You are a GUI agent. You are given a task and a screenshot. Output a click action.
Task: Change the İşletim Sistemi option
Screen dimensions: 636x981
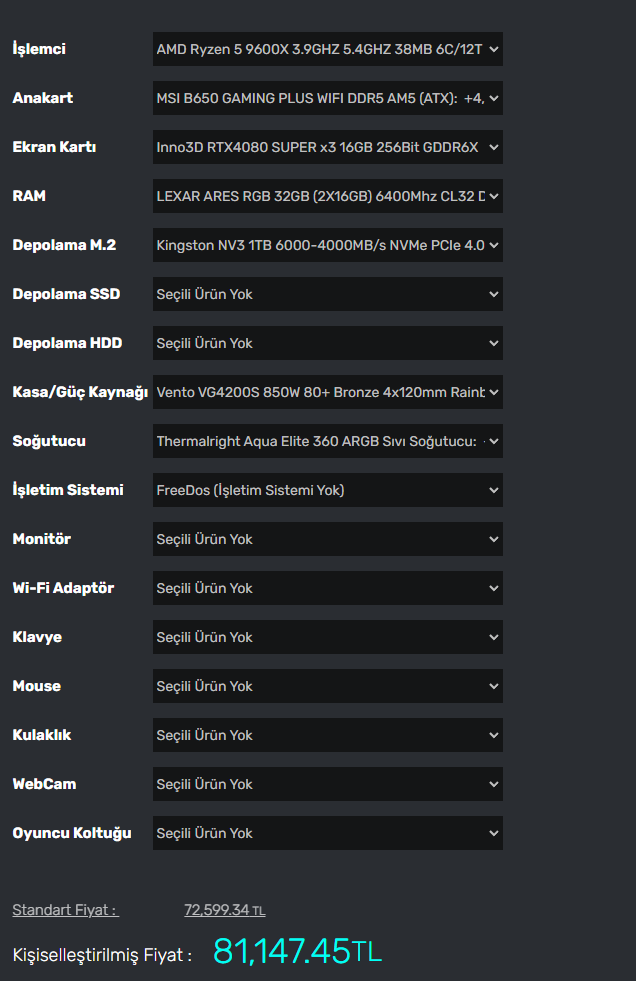(327, 490)
